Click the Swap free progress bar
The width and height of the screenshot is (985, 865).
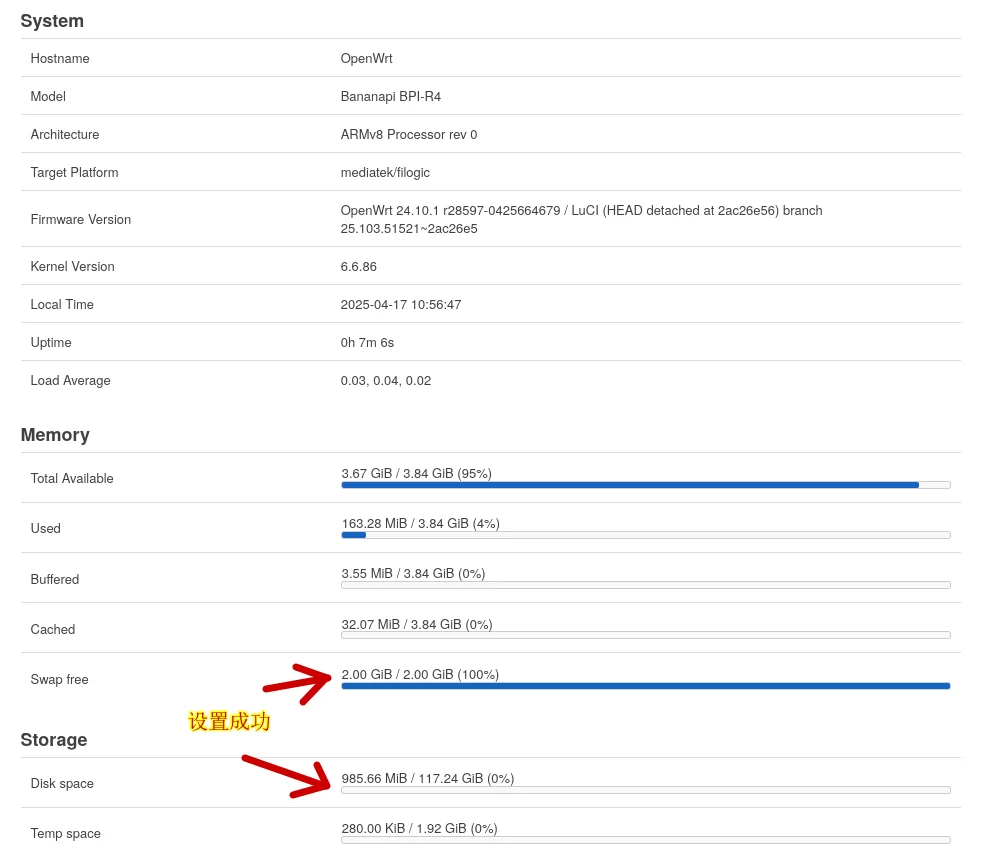(646, 686)
